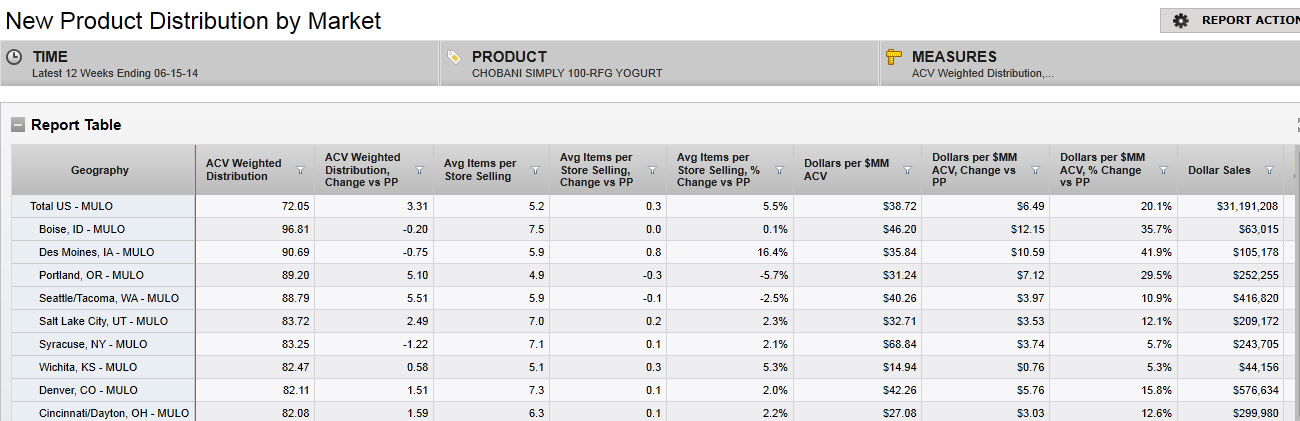The height and width of the screenshot is (421, 1300).
Task: Filter the Dollars per $MM ACV column
Action: pos(907,171)
